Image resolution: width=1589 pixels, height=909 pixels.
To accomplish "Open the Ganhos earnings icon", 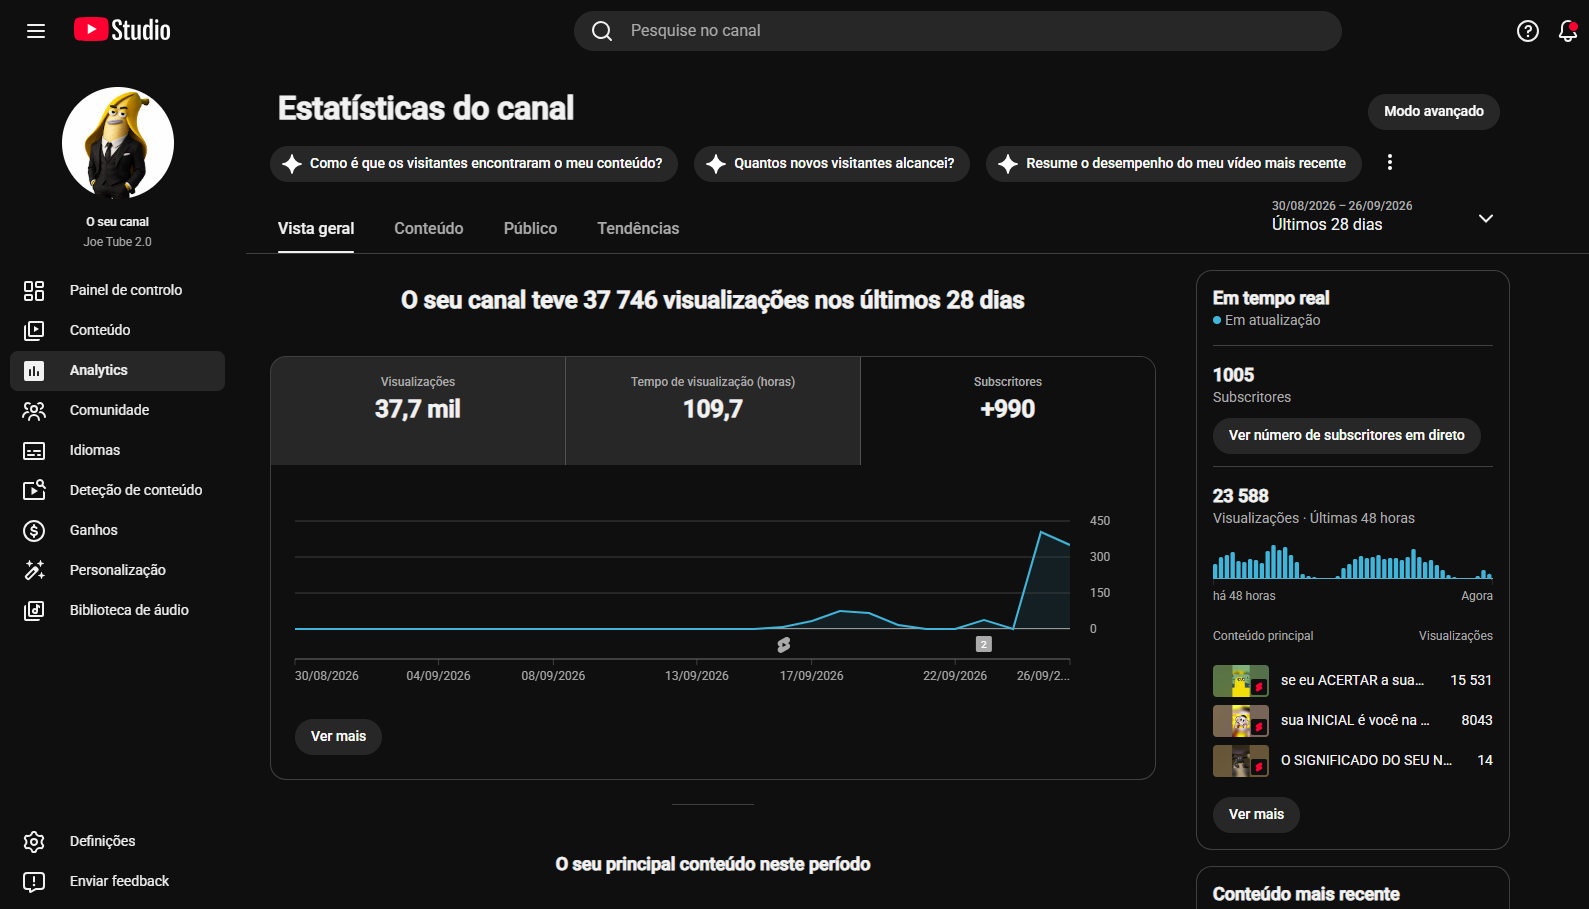I will point(34,530).
